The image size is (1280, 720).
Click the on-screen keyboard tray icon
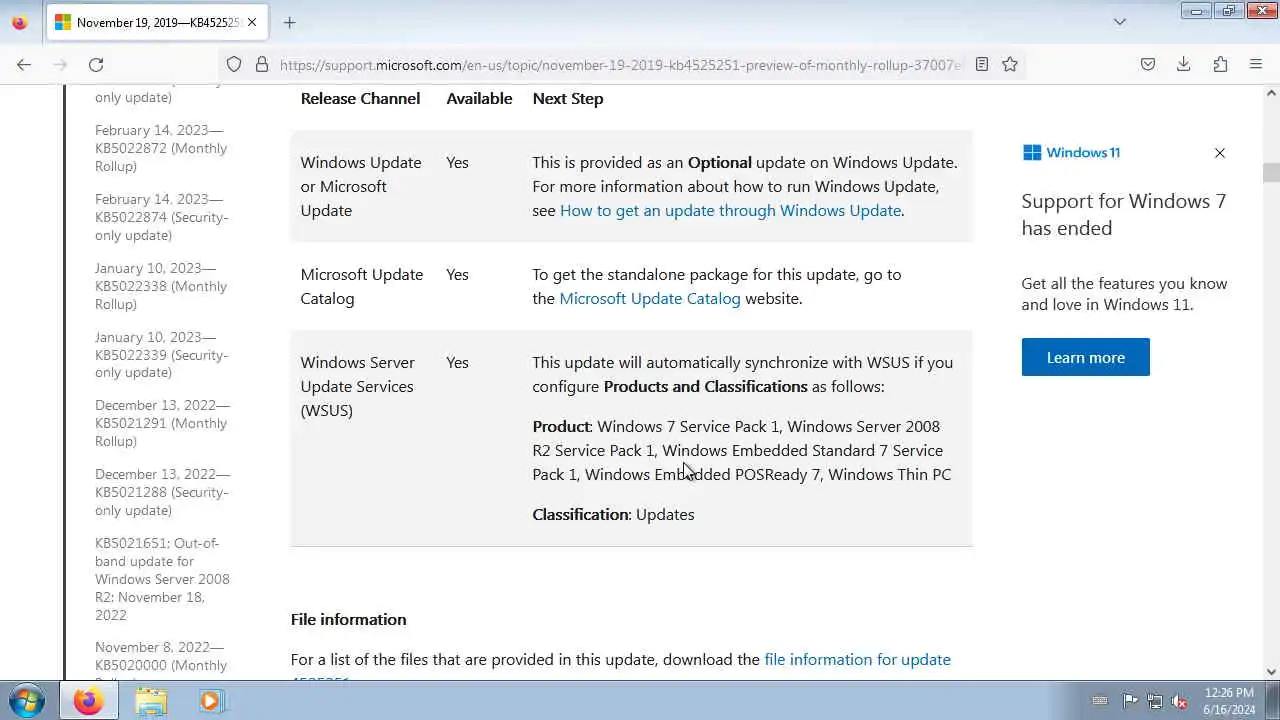(x=1100, y=701)
